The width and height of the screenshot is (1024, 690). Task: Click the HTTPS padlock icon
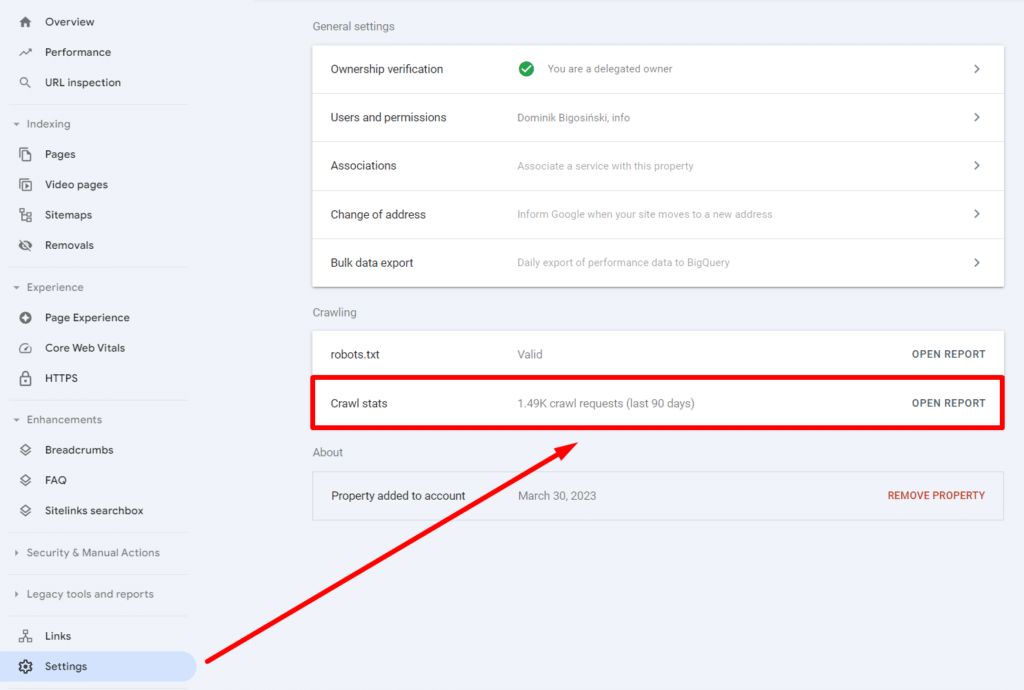tap(26, 379)
